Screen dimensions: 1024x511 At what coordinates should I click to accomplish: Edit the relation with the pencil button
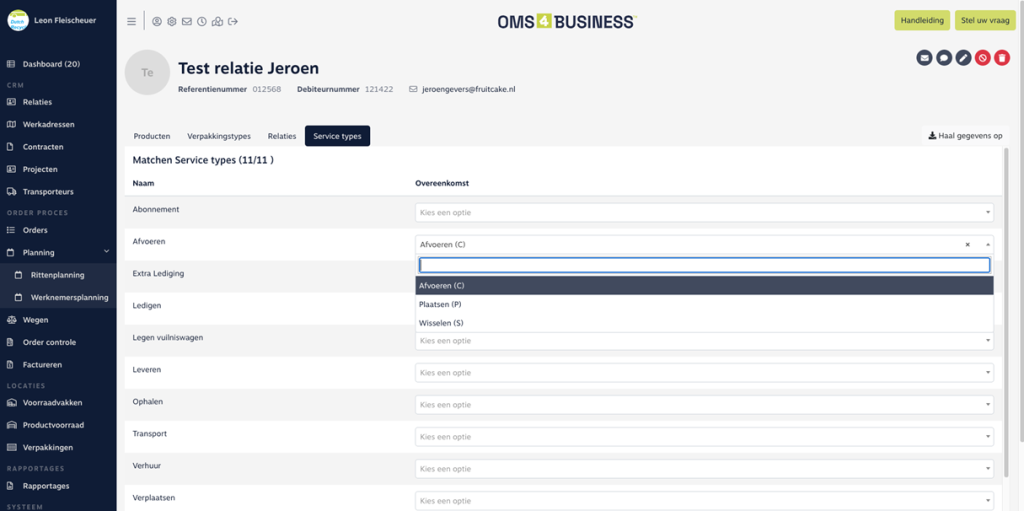(963, 58)
